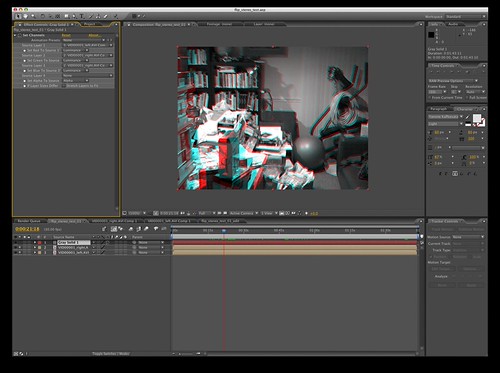Click the Reset link for Set Channels

66,35
